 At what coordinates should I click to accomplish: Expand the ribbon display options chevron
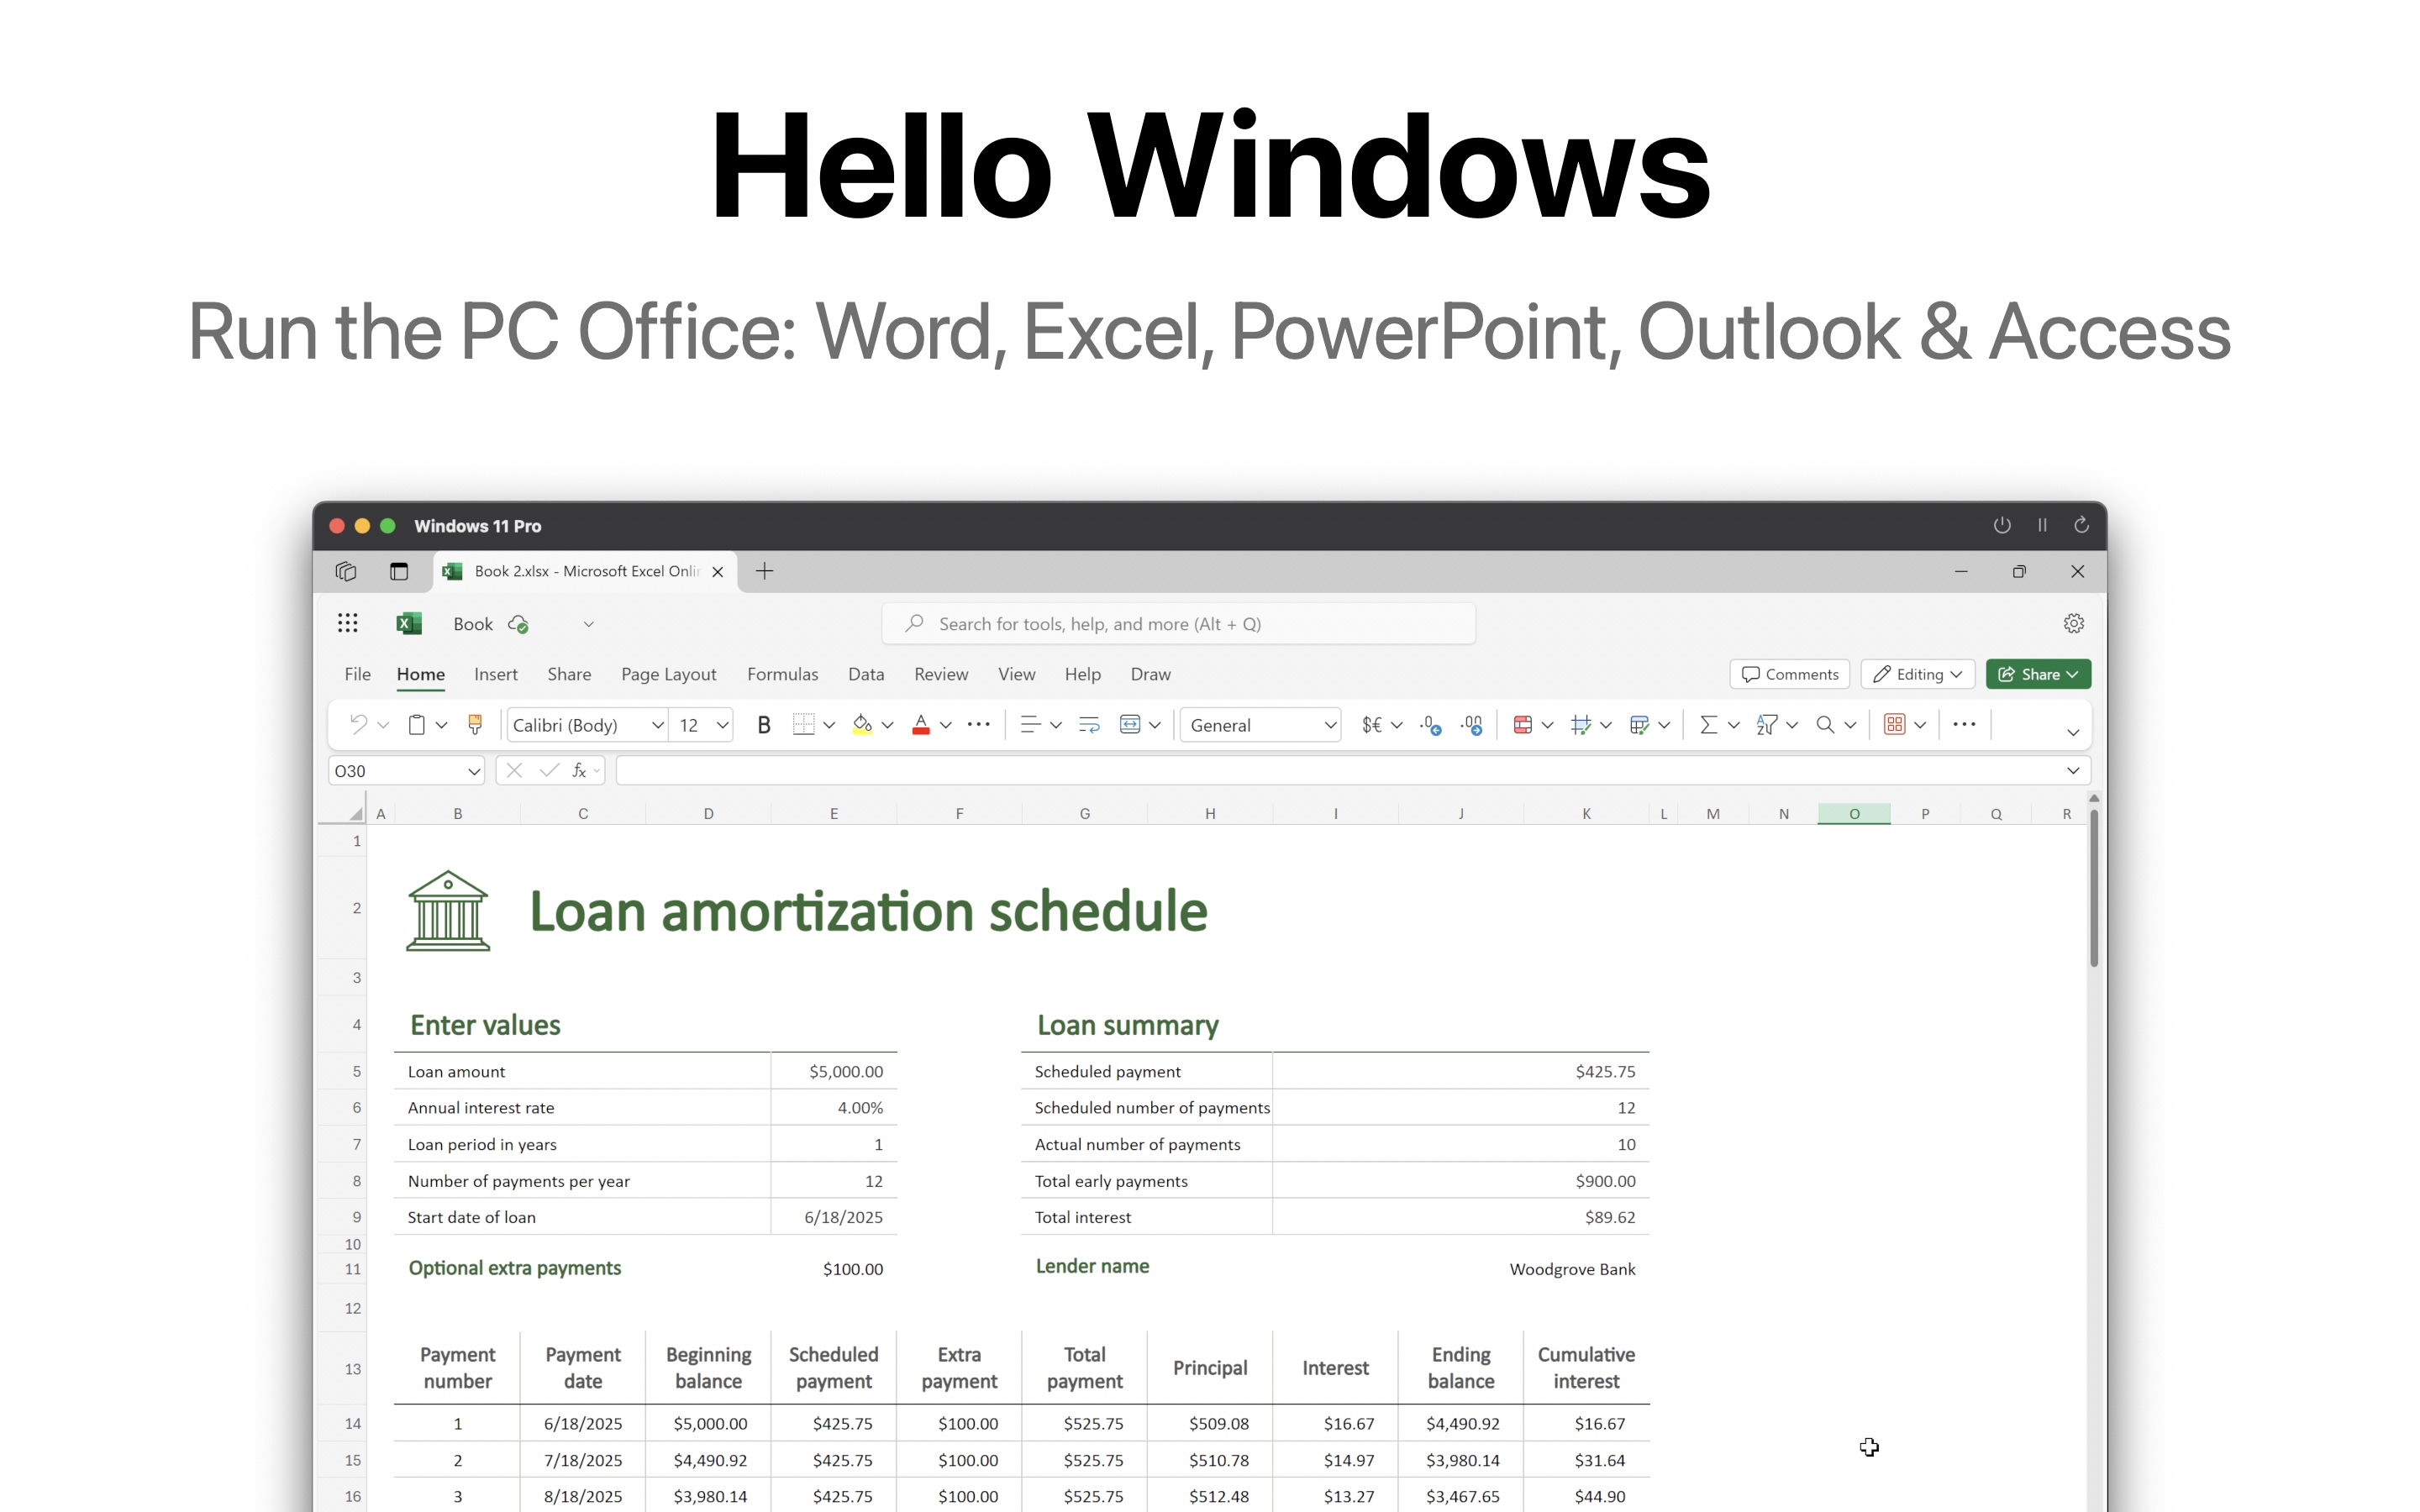click(x=2073, y=733)
